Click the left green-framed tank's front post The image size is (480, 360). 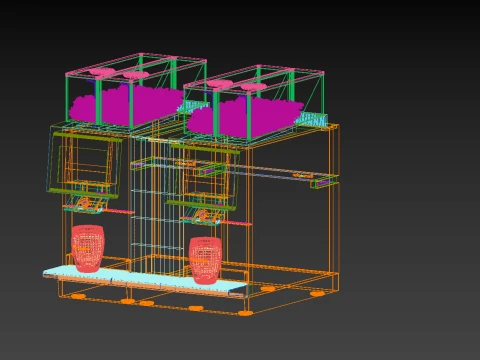tap(131, 104)
